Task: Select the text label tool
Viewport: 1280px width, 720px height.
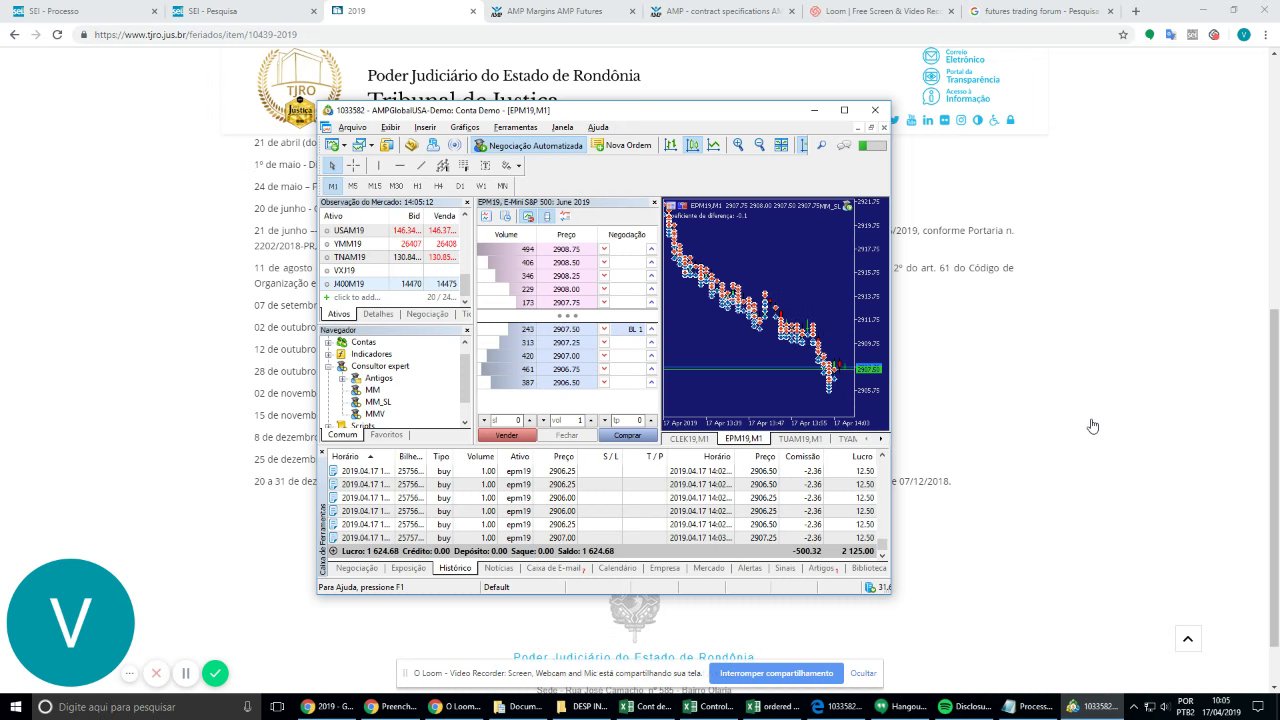Action: 485,165
